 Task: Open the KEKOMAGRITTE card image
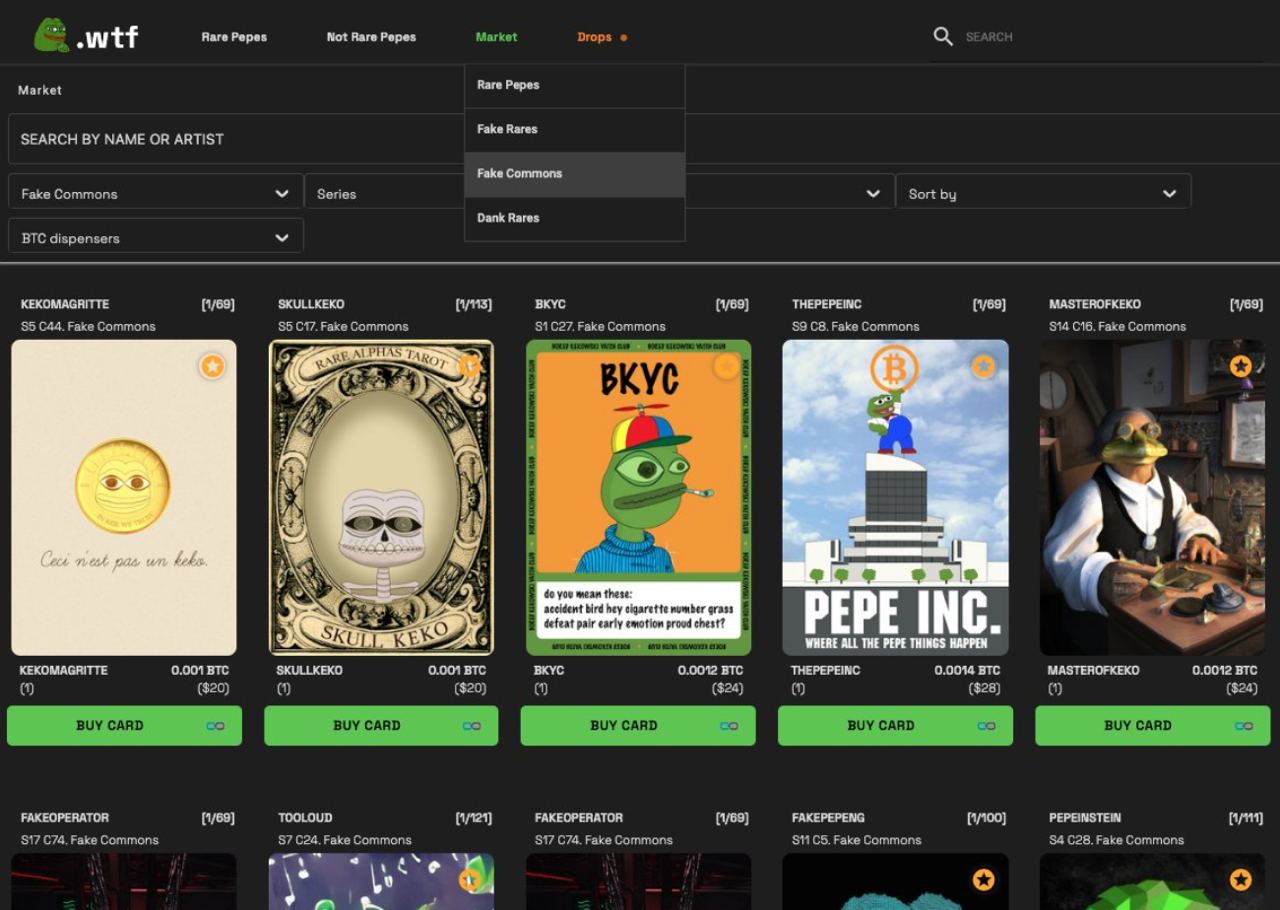[124, 498]
